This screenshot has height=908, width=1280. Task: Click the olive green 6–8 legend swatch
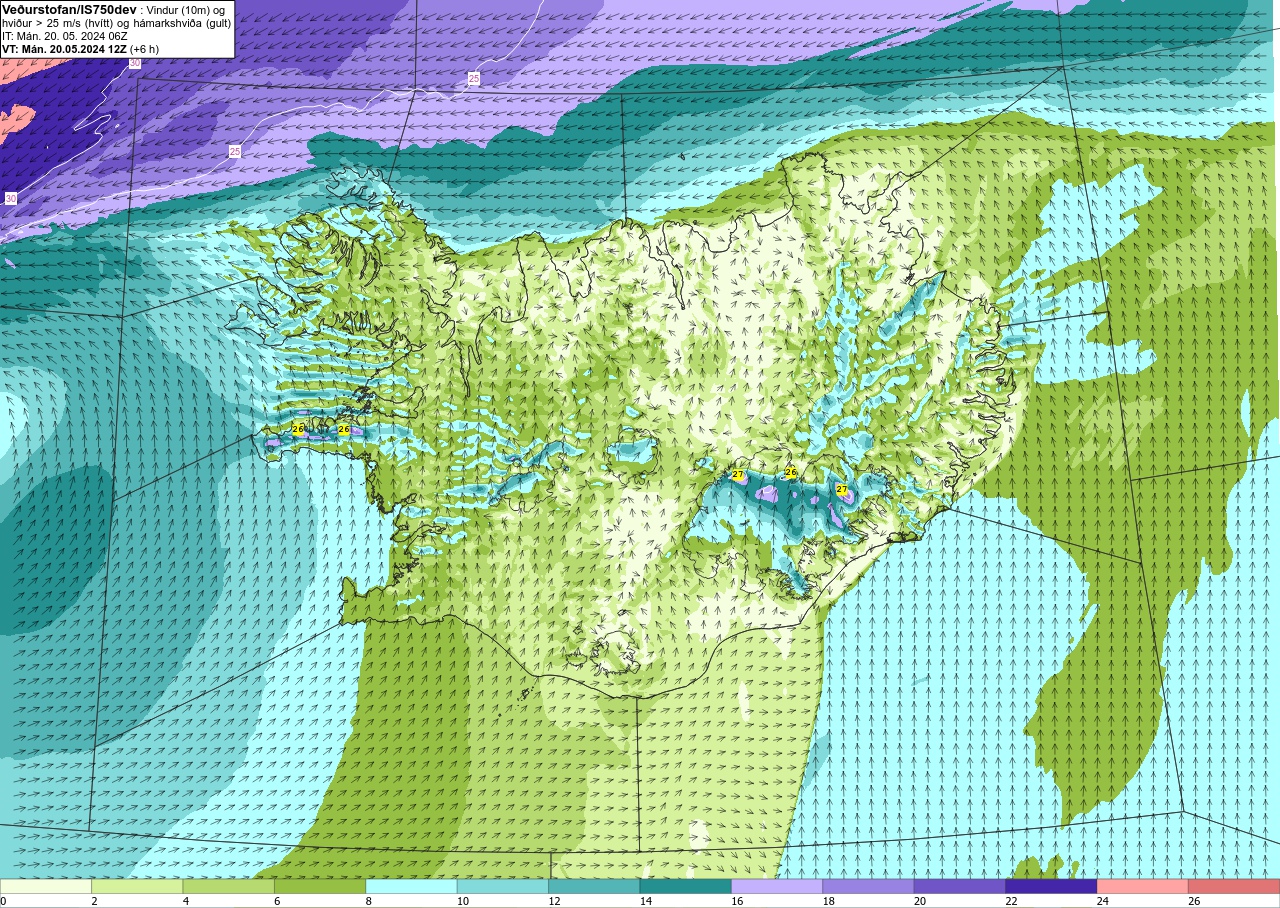320,886
